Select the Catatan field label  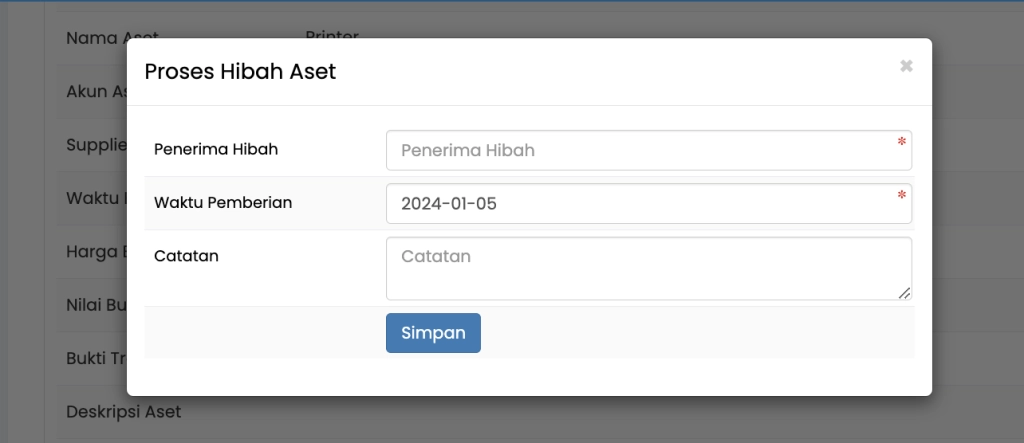coord(186,255)
